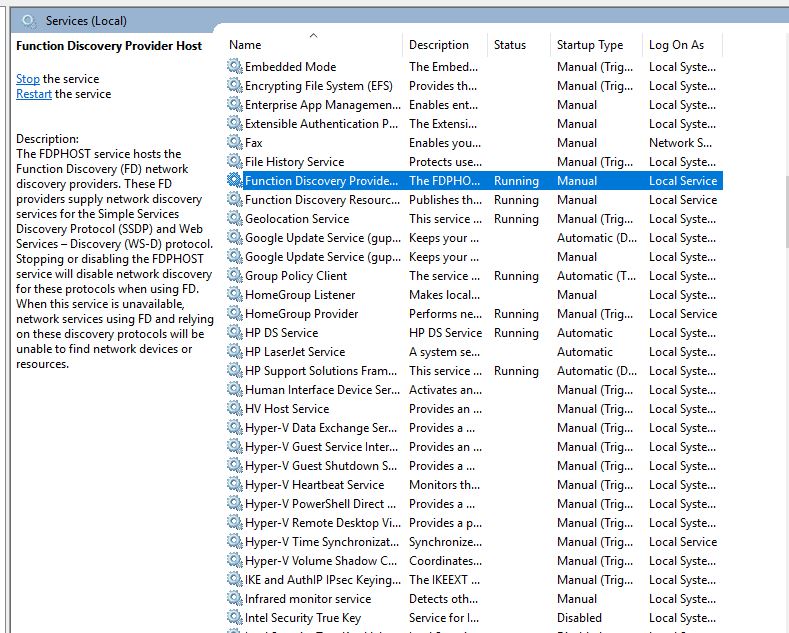Select the HomeGroup Listener service
Viewport: 789px width, 633px height.
pyautogui.click(x=300, y=295)
